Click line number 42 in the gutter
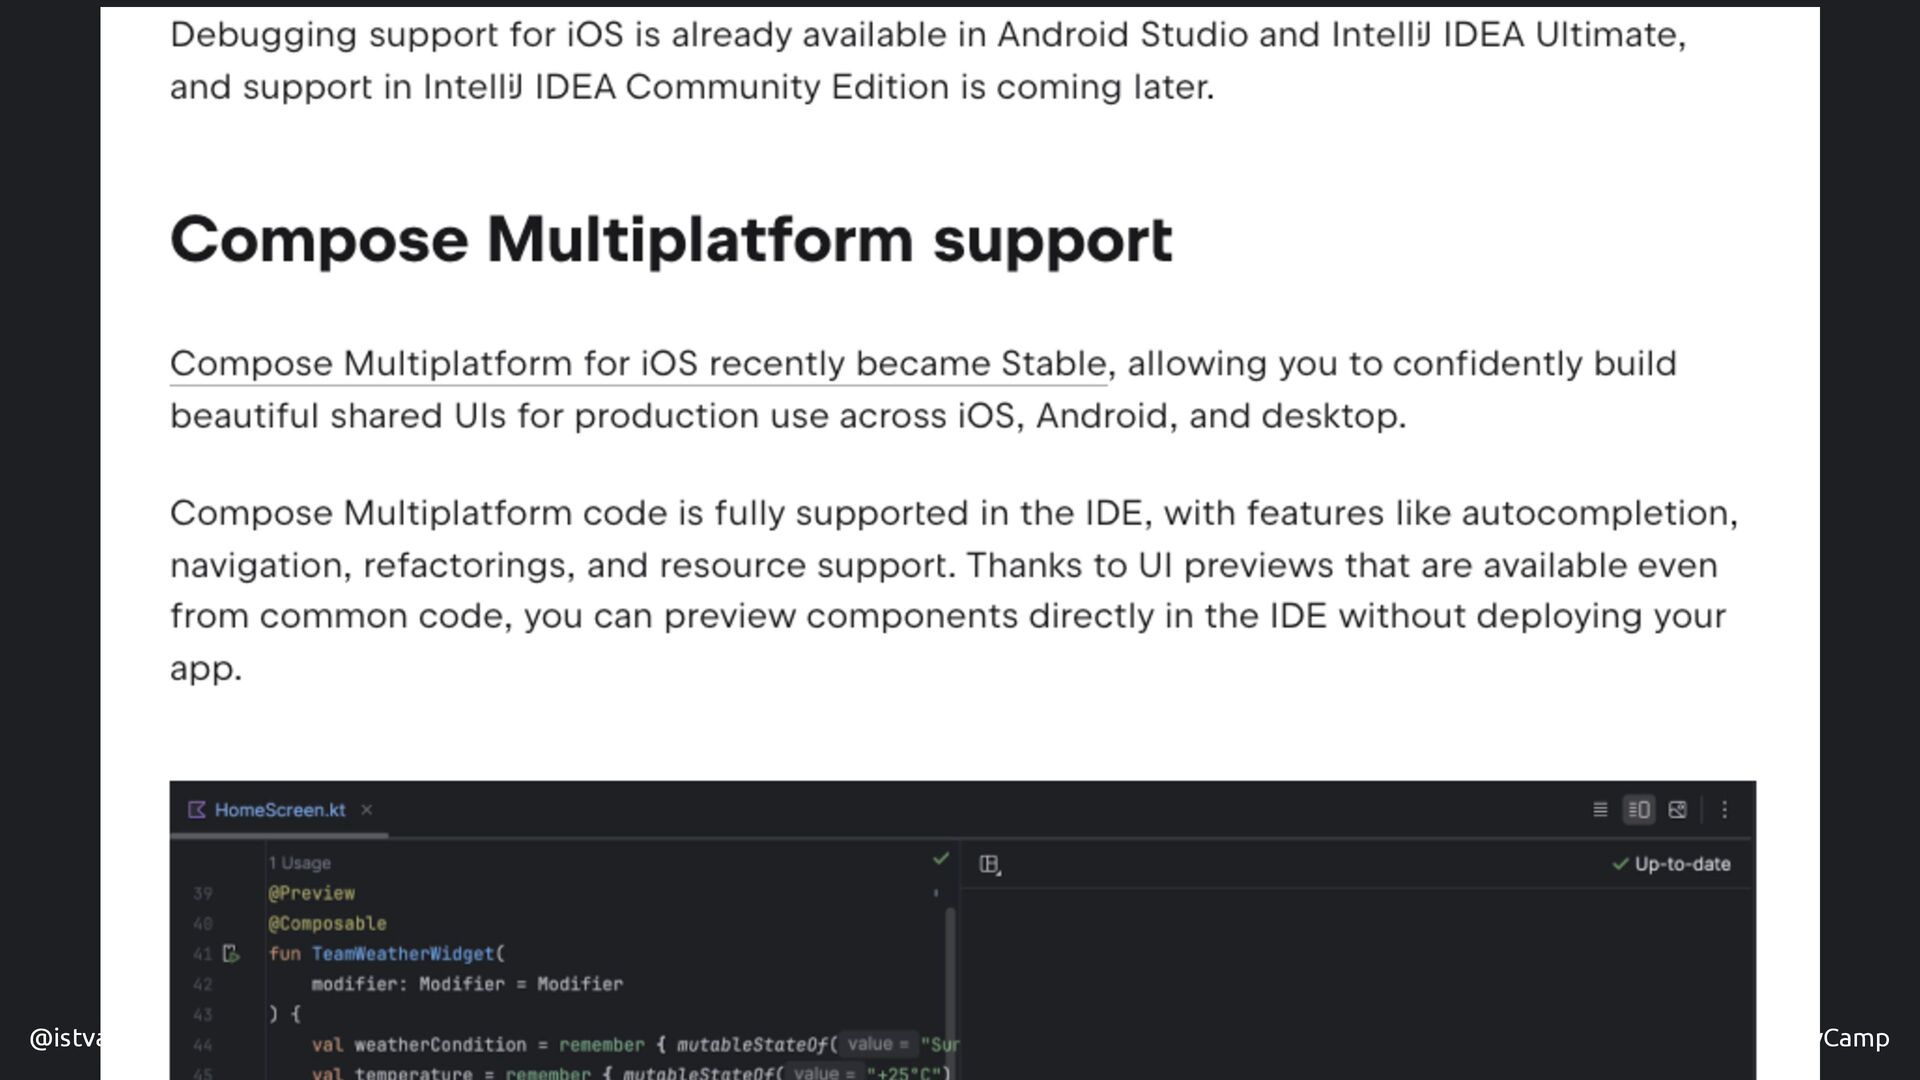The image size is (1920, 1080). (203, 985)
